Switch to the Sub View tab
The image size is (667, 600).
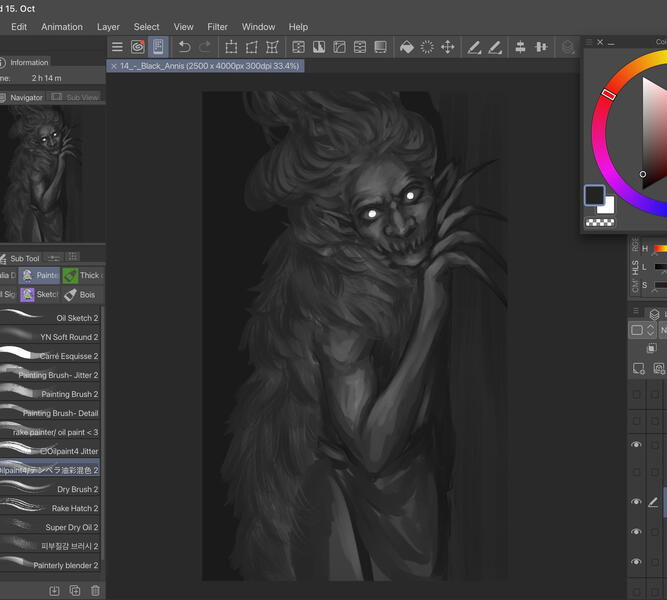click(x=76, y=98)
